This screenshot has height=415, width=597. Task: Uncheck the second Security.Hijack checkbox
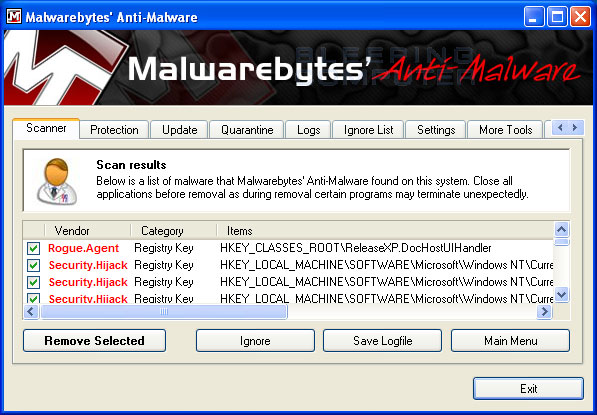tap(34, 282)
